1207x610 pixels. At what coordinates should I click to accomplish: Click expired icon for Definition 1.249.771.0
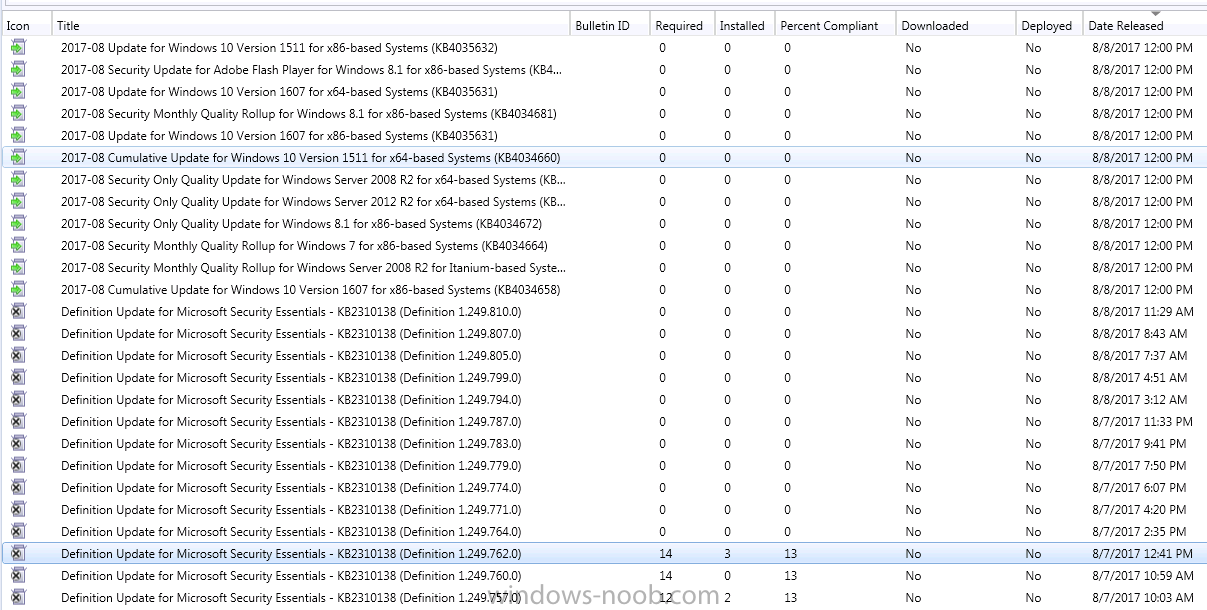click(18, 509)
